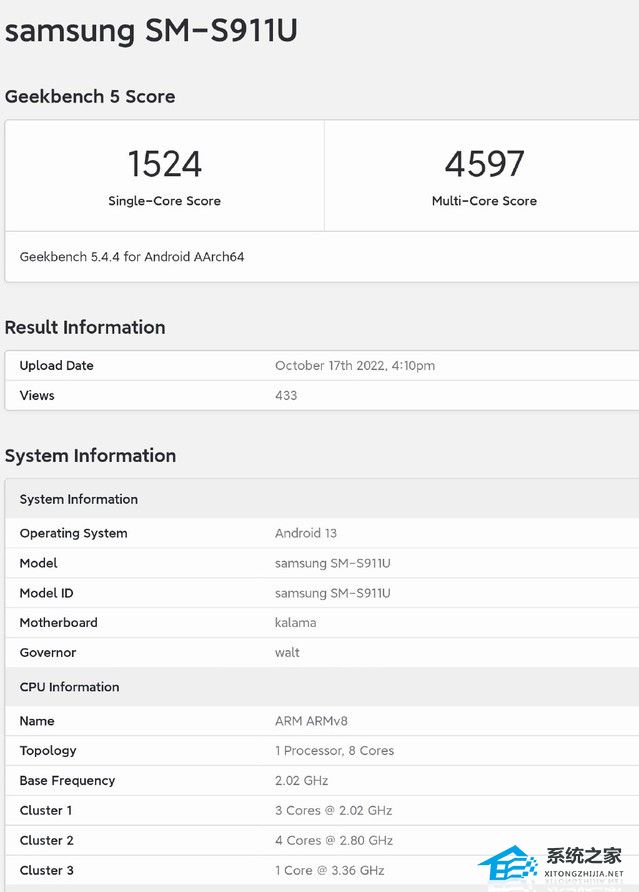Click the Geekbench 5.4.4 for Android AArch64 text
Screen dimensions: 639x892
coord(132,257)
